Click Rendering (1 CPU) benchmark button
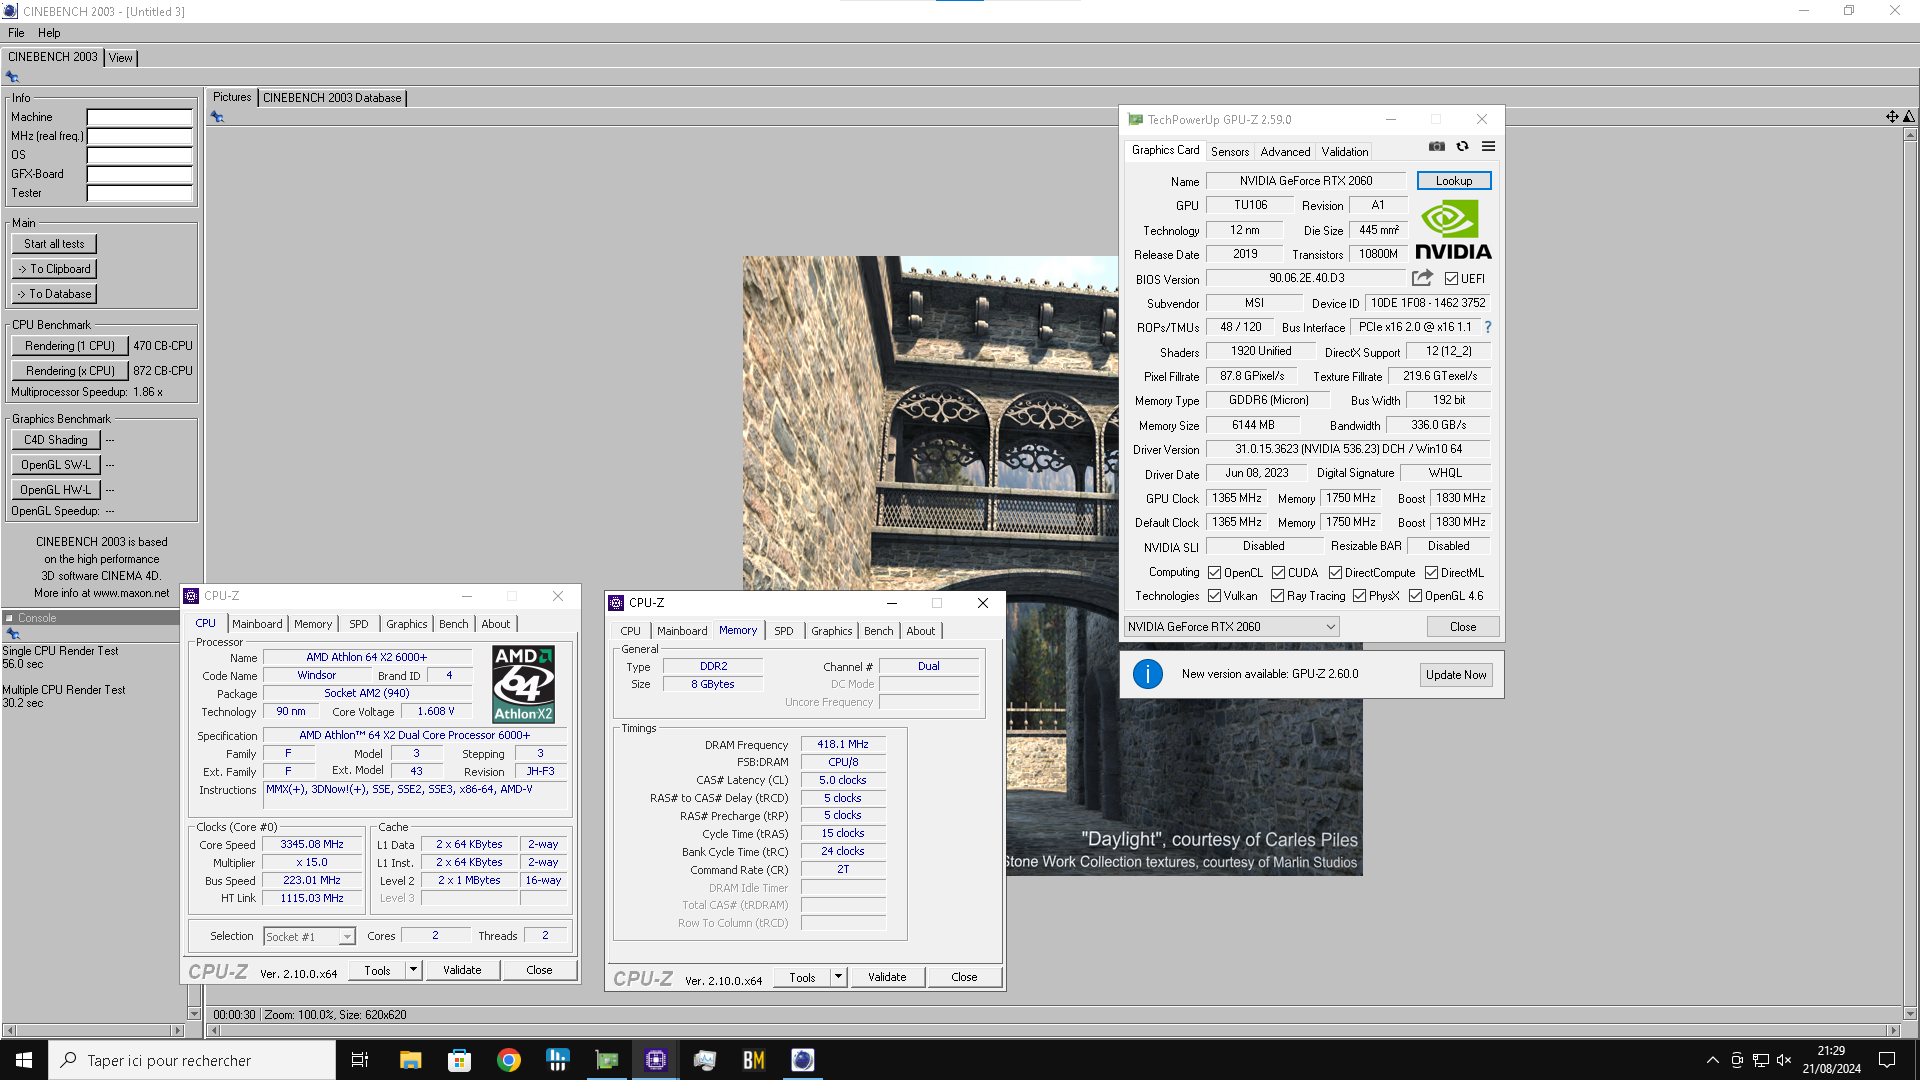The height and width of the screenshot is (1080, 1920). (x=70, y=346)
